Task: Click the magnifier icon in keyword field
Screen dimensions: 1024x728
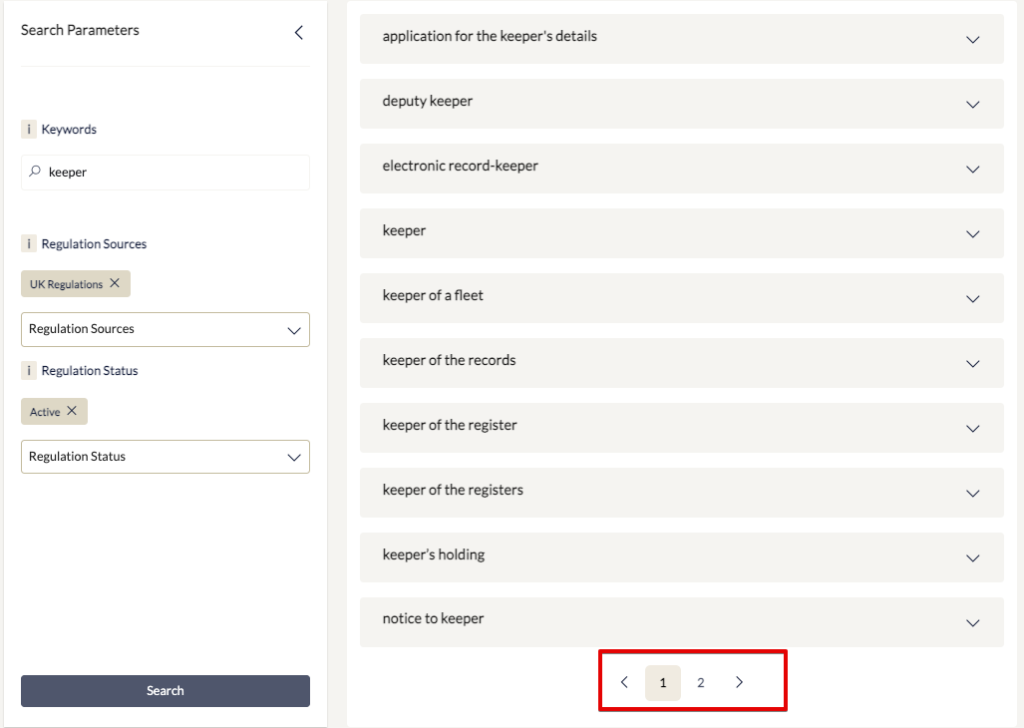Action: tap(35, 171)
